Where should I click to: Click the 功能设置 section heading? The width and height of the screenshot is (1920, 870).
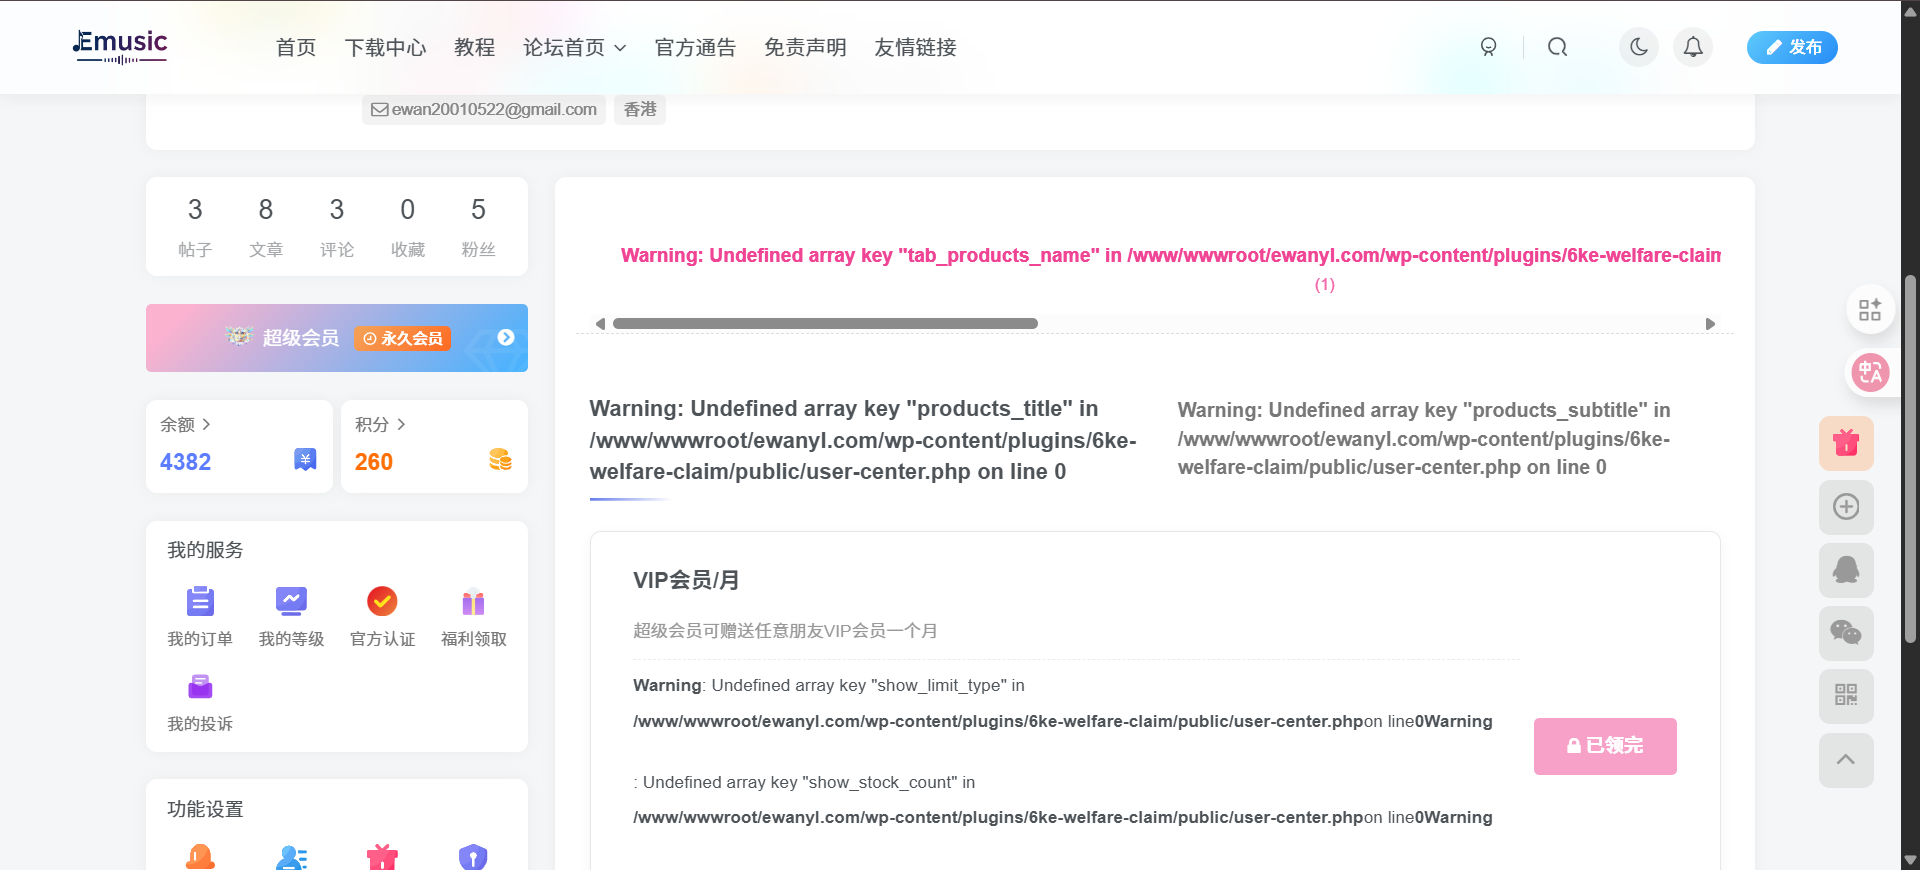[x=205, y=809]
